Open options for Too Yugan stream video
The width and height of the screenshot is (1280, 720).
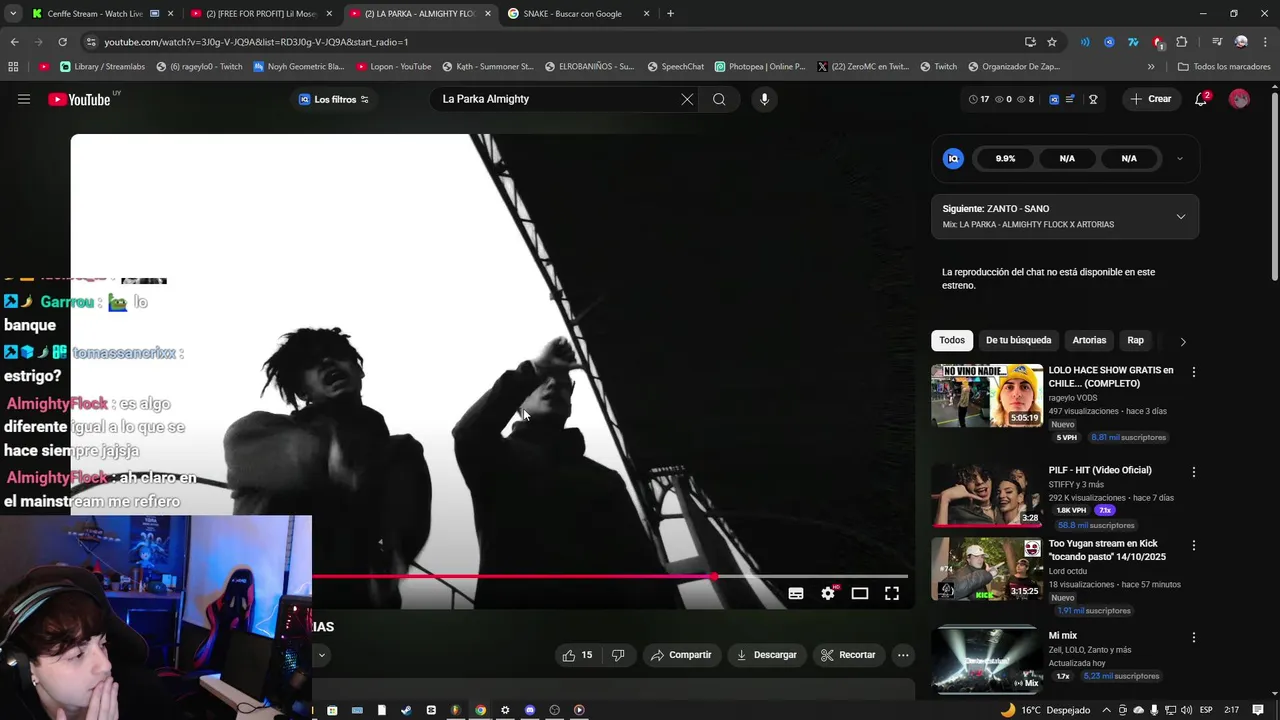point(1193,546)
